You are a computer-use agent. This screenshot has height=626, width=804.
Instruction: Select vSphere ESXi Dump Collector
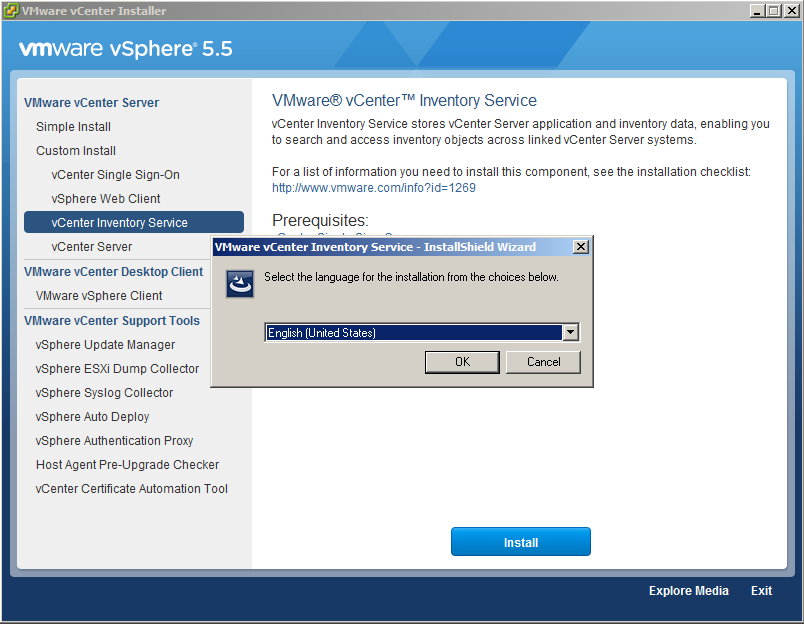pyautogui.click(x=117, y=369)
